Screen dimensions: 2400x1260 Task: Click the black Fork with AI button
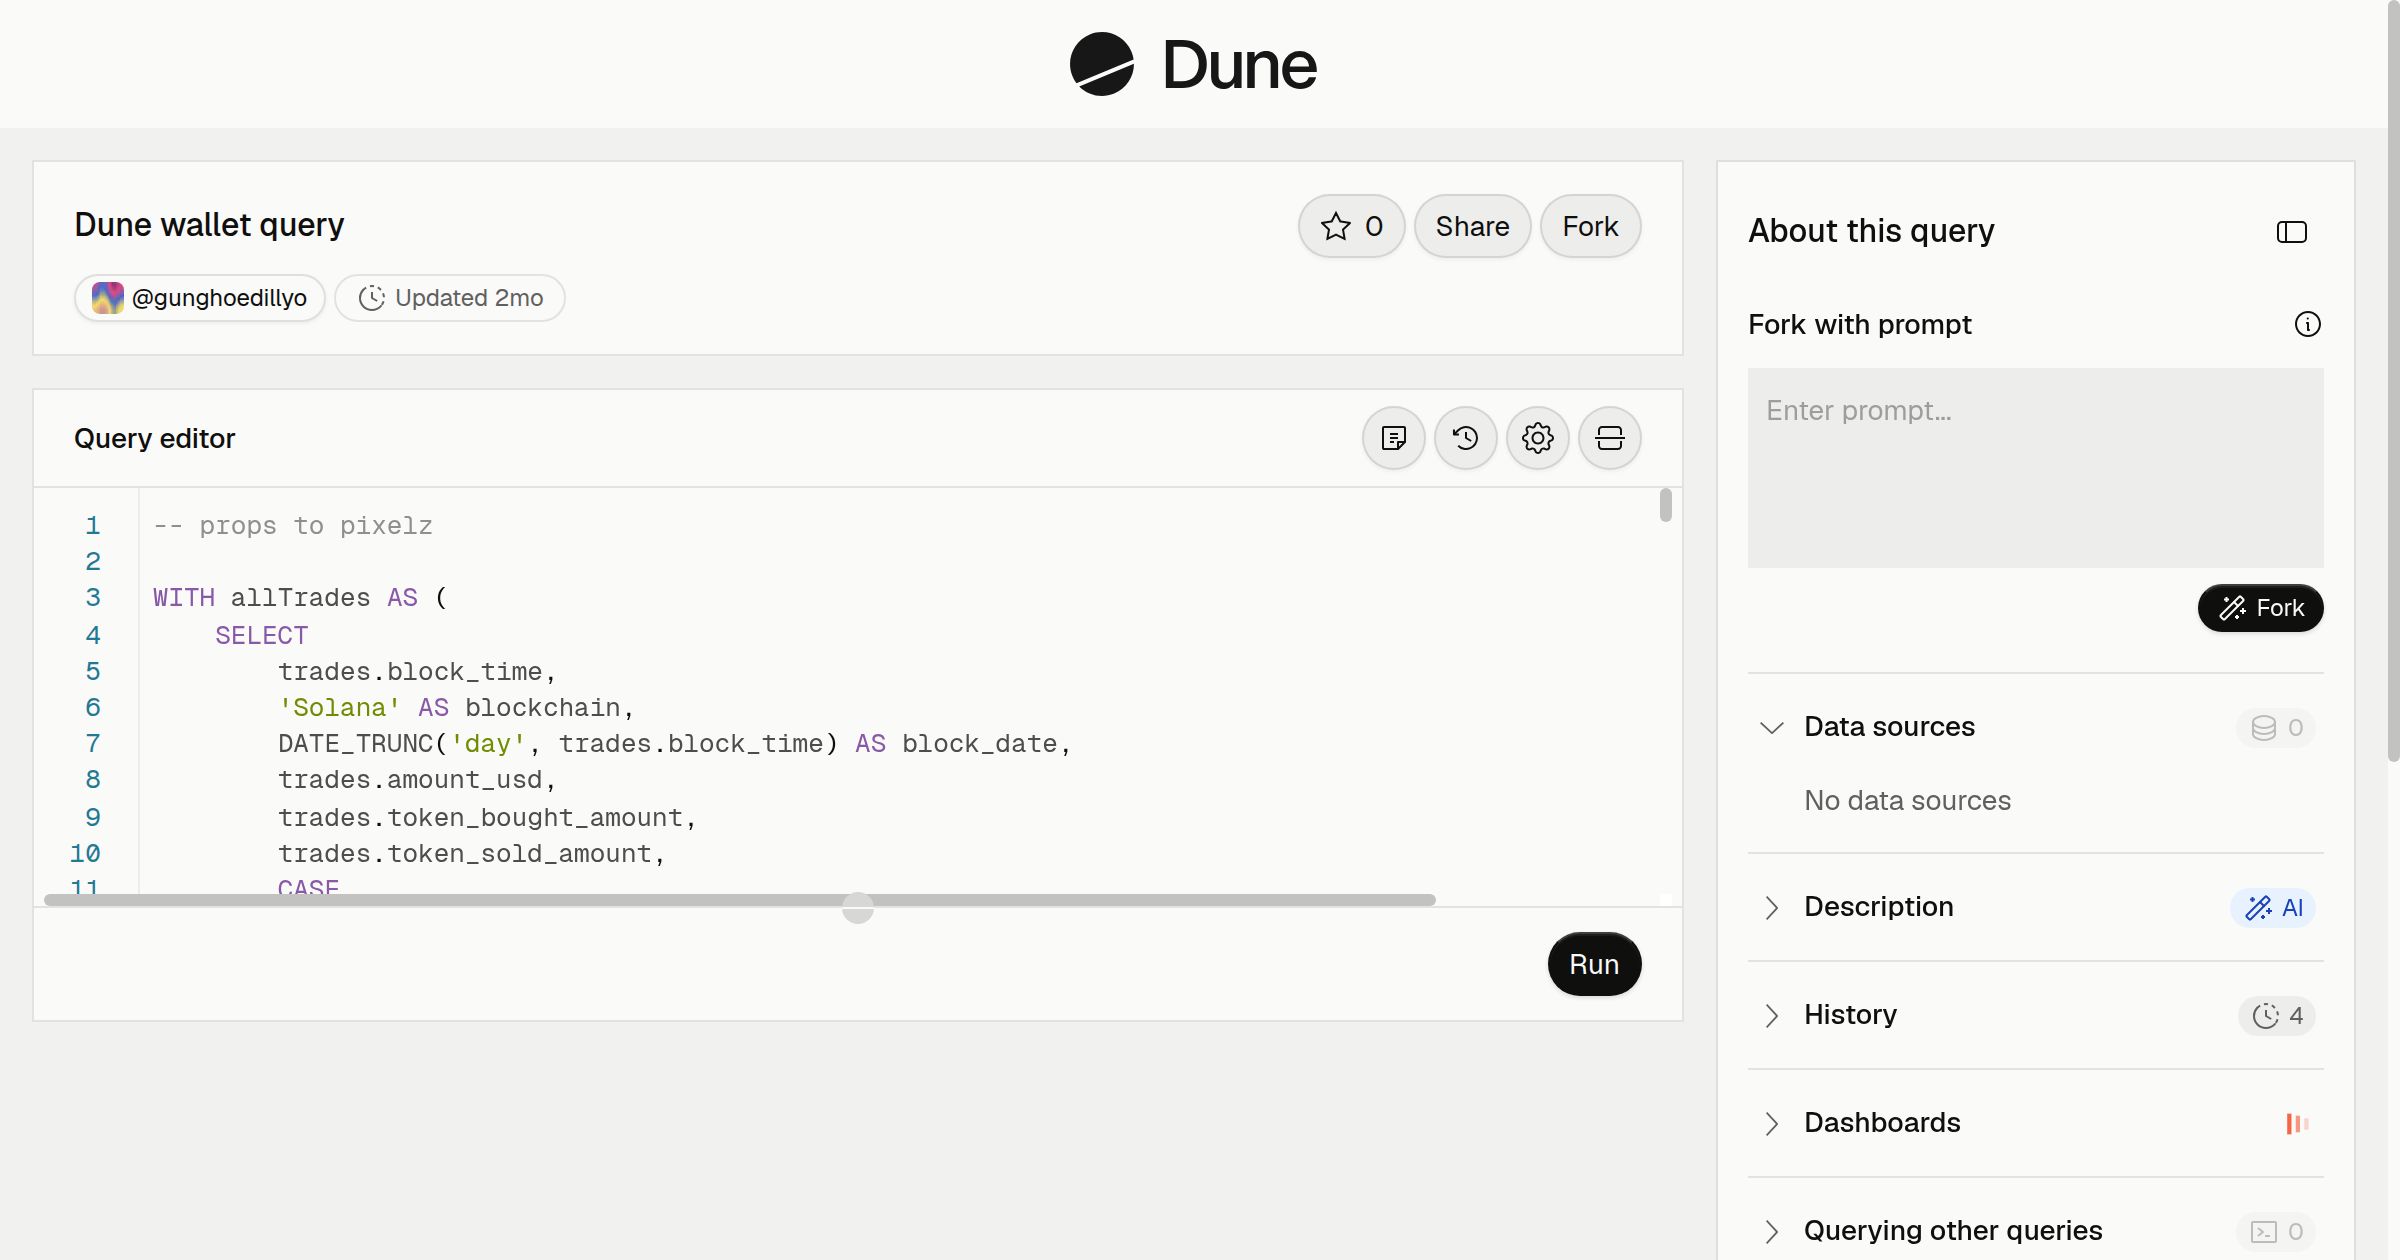point(2260,608)
